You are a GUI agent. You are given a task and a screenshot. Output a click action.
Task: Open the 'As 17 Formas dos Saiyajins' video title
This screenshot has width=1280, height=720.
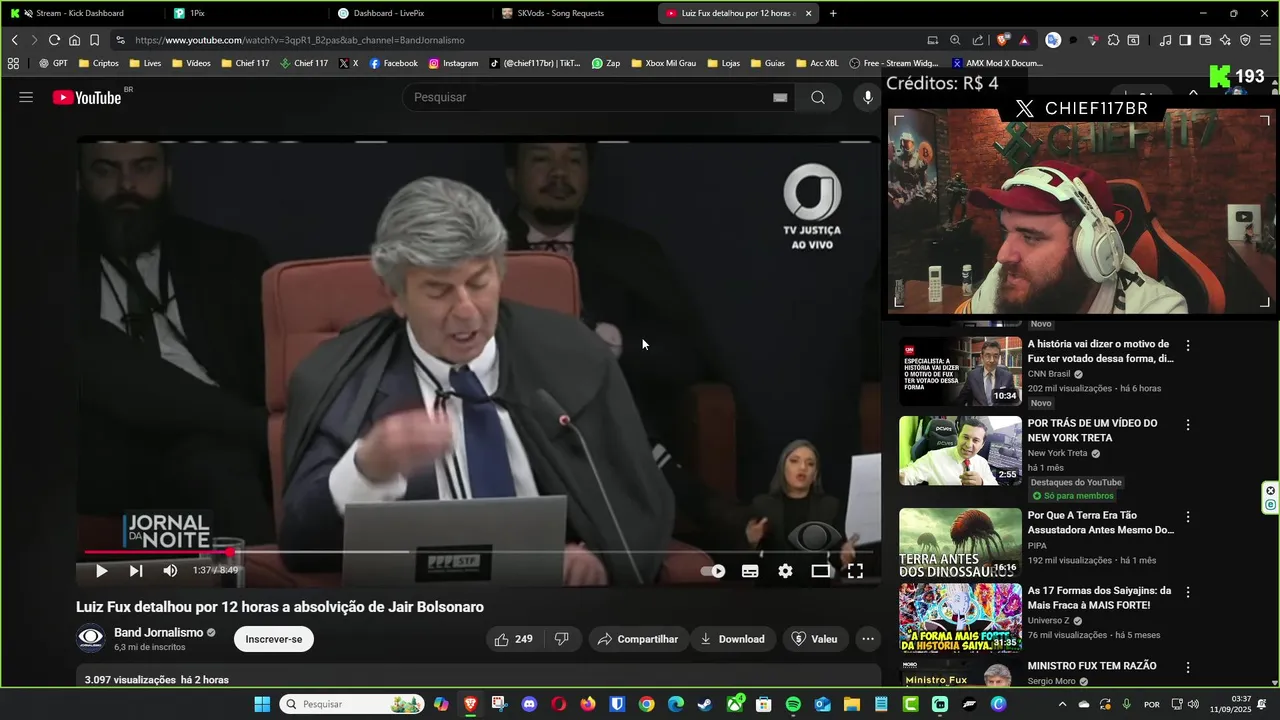(1099, 598)
